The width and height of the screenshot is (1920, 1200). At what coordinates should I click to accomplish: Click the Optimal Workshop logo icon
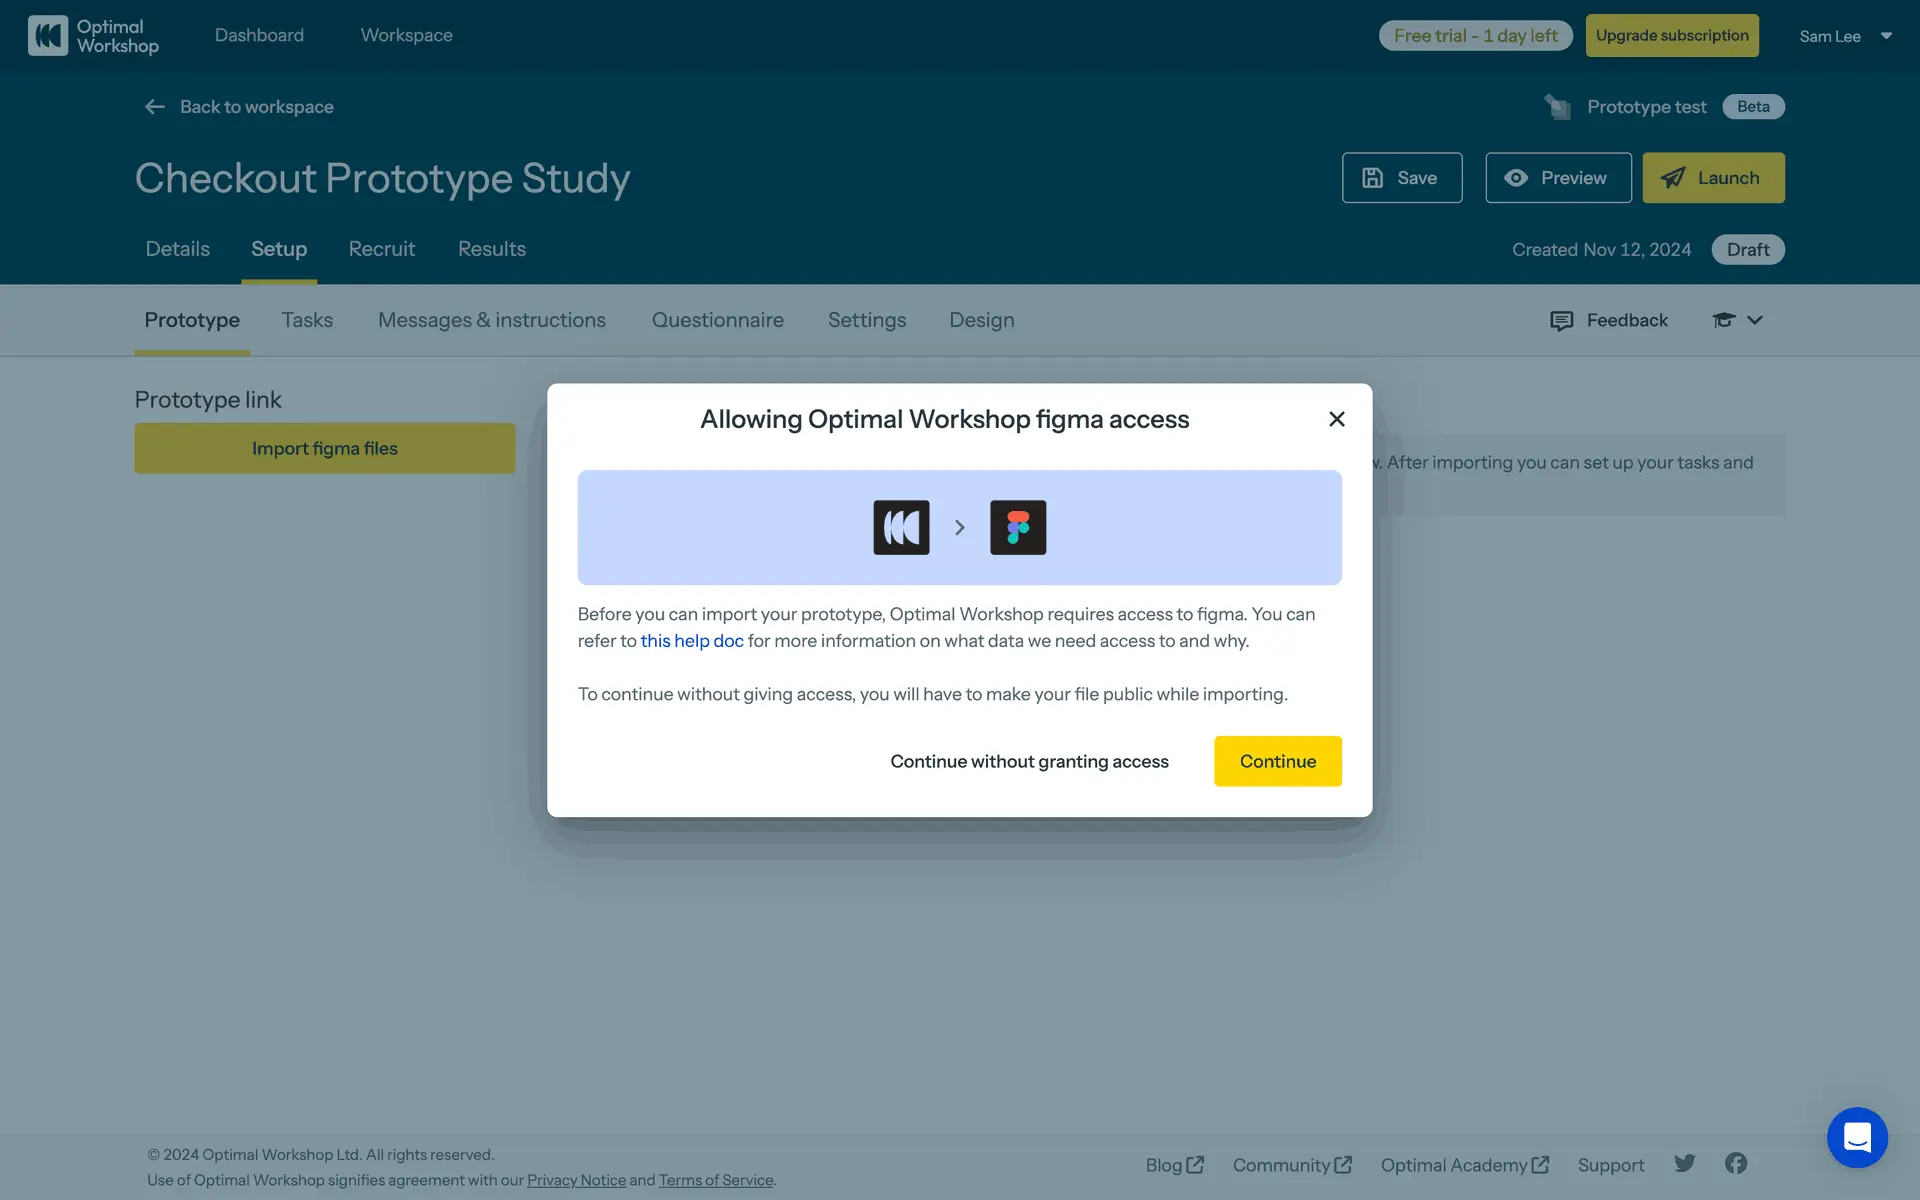47,36
